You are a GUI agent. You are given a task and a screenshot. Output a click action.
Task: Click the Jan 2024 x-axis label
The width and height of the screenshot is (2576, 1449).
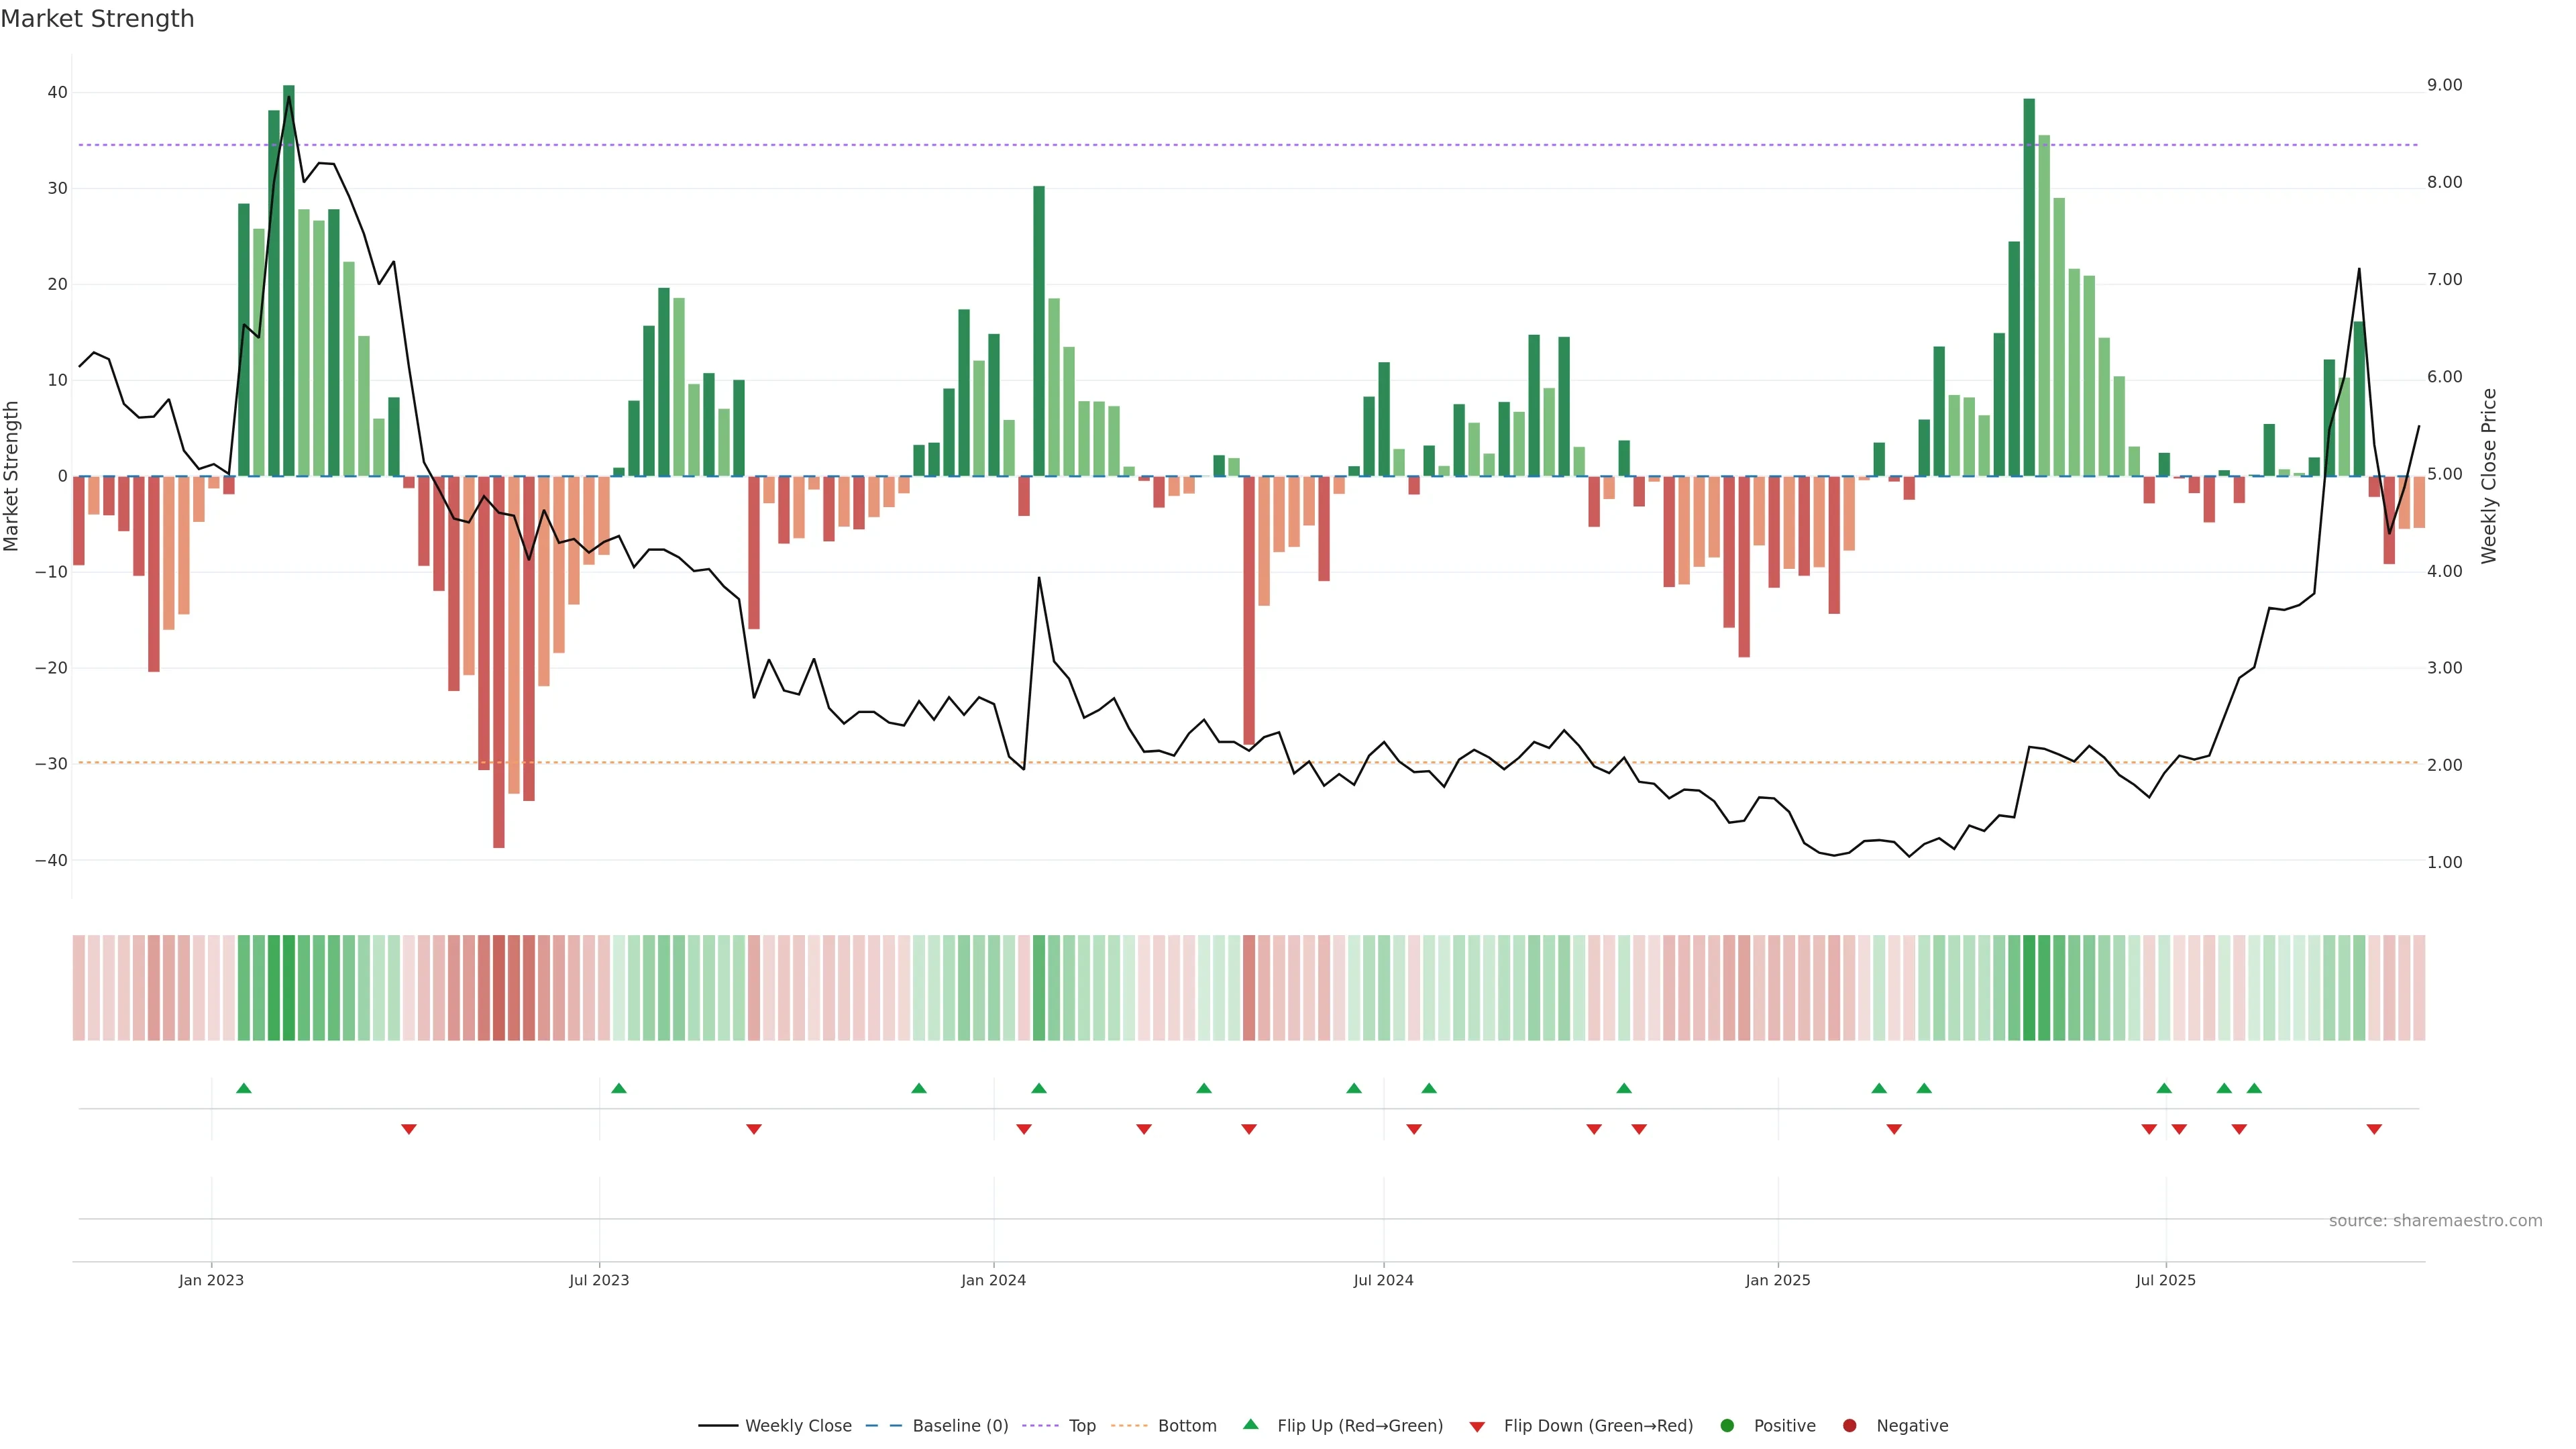(x=993, y=1280)
